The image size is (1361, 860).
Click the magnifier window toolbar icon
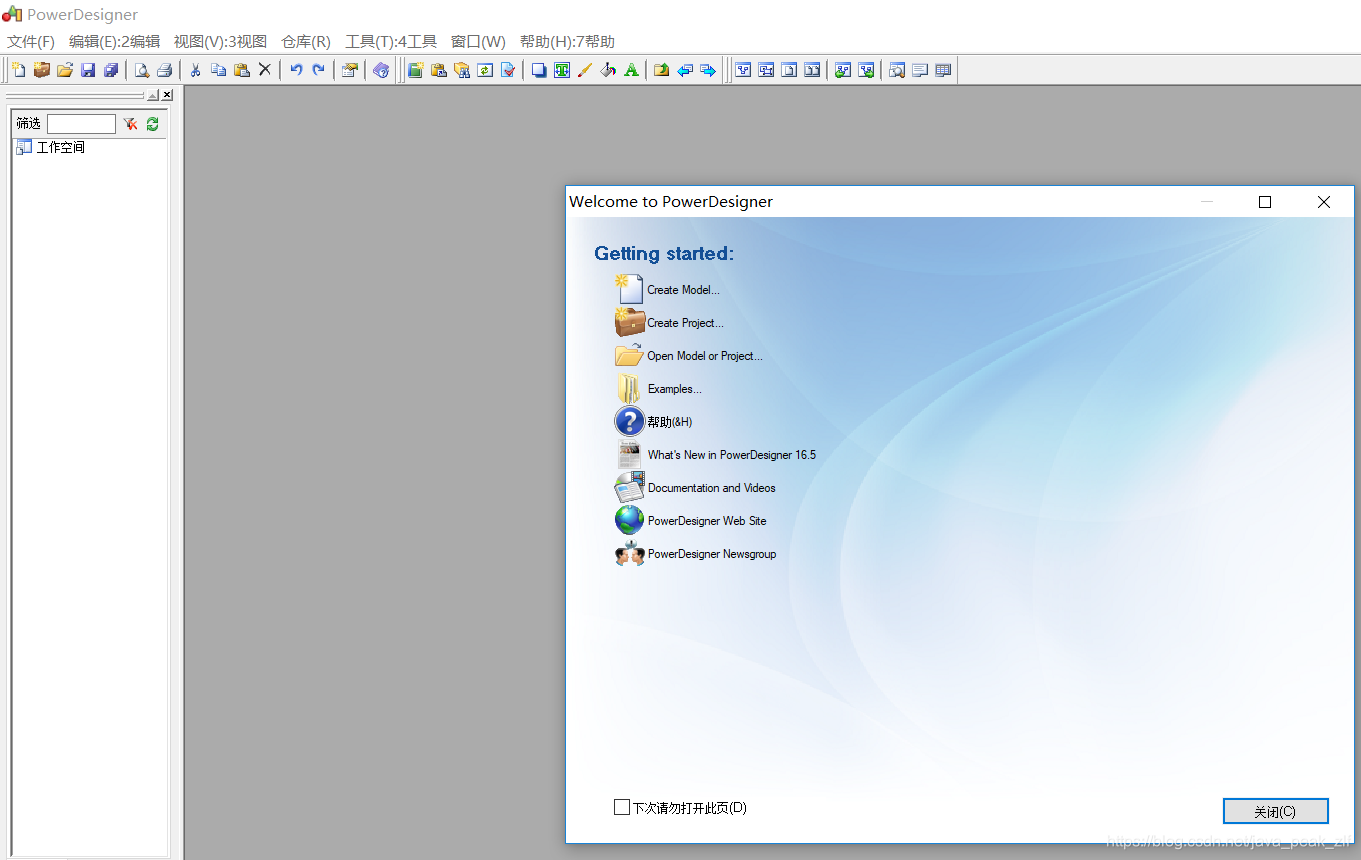coord(897,70)
